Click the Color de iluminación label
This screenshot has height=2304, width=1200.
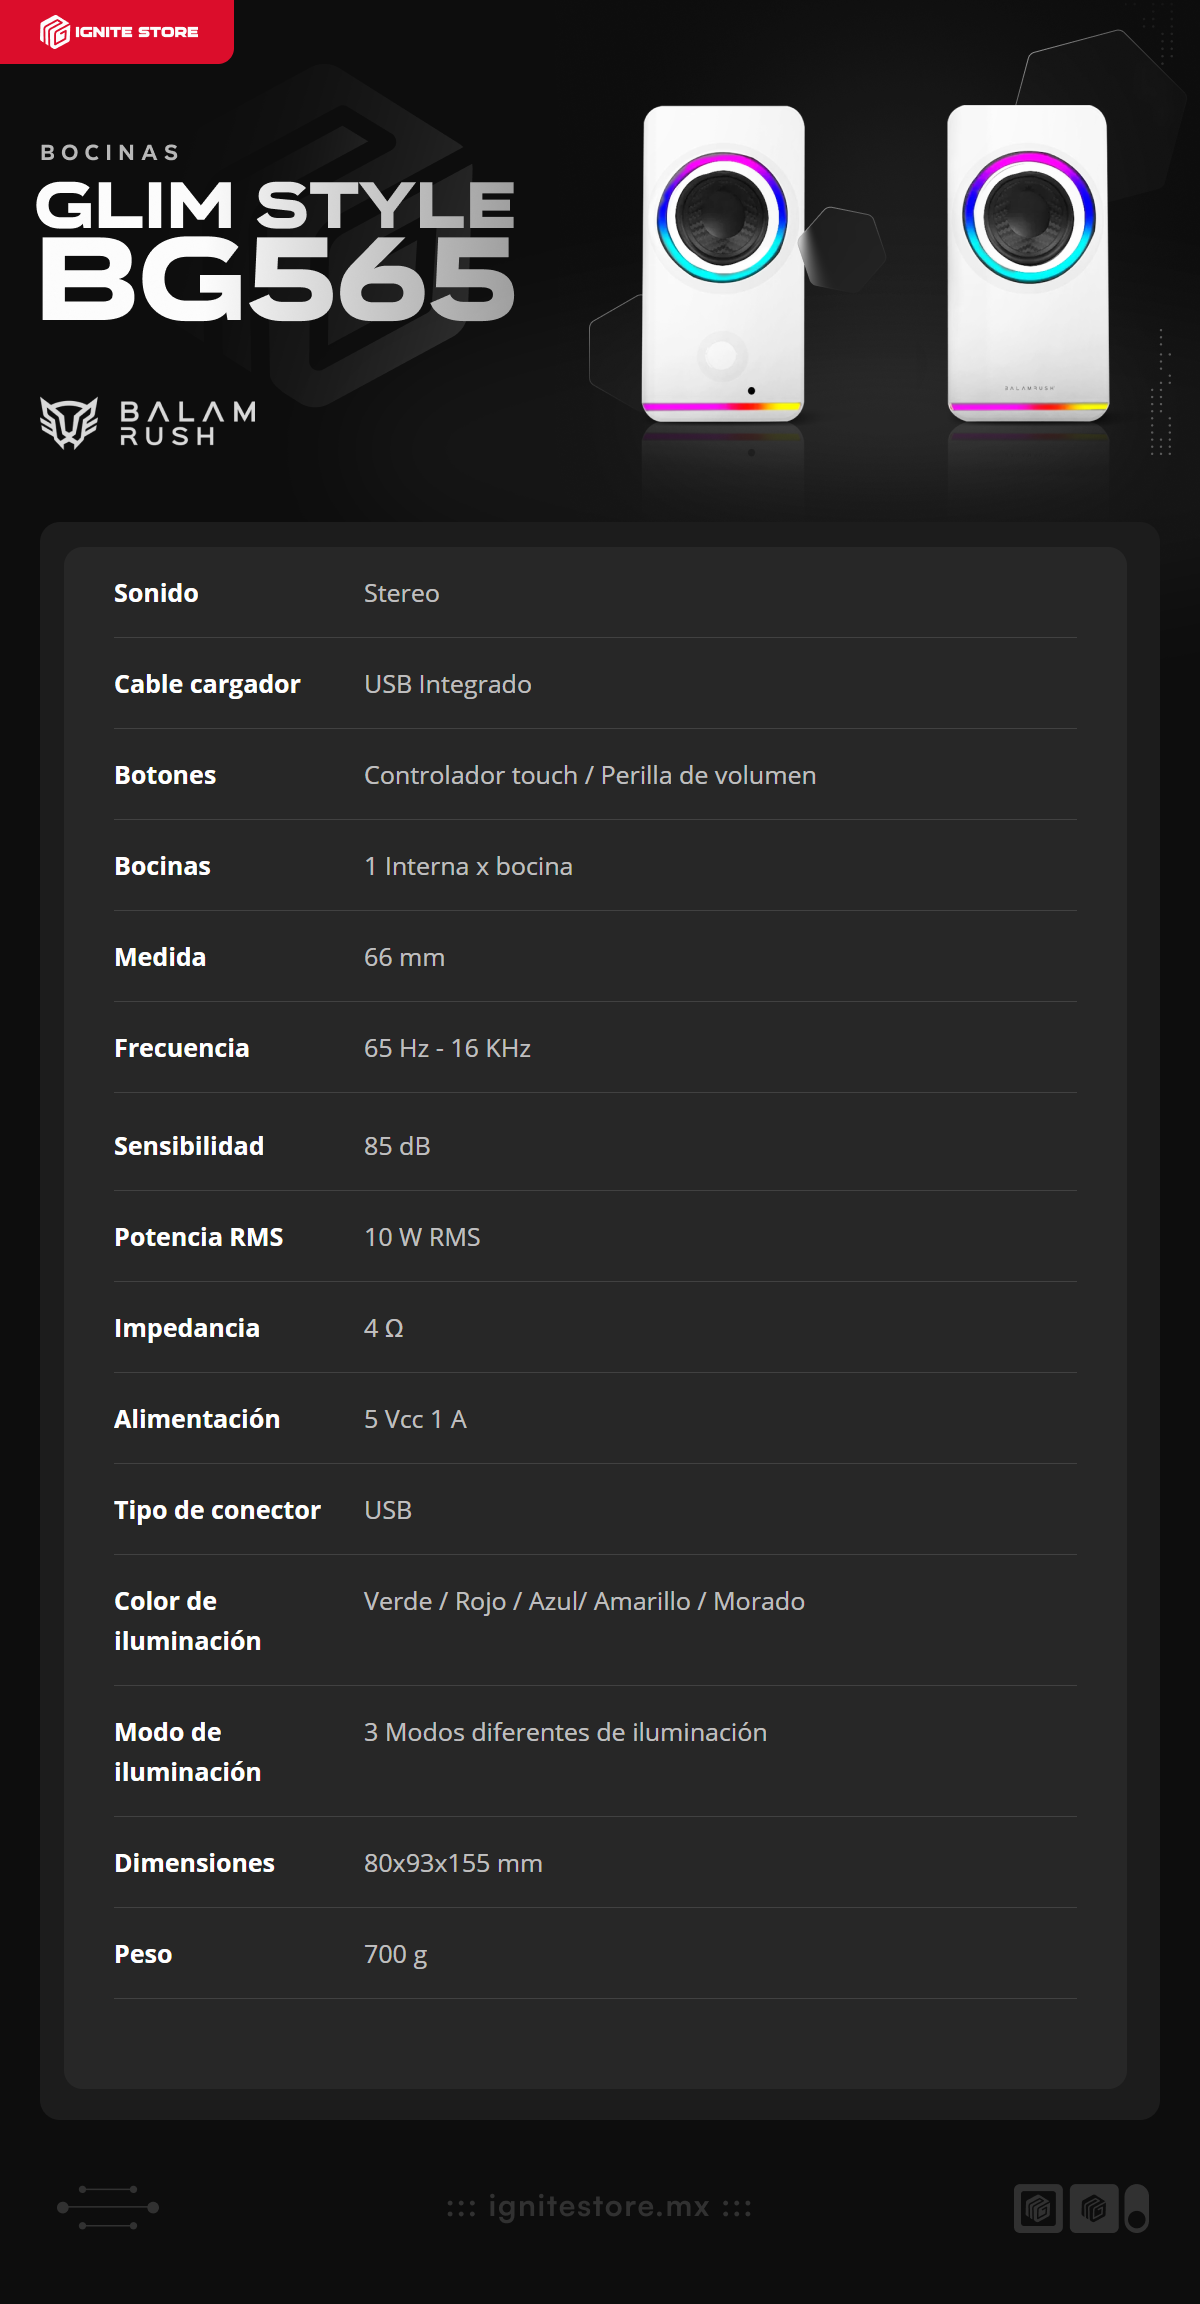188,1621
